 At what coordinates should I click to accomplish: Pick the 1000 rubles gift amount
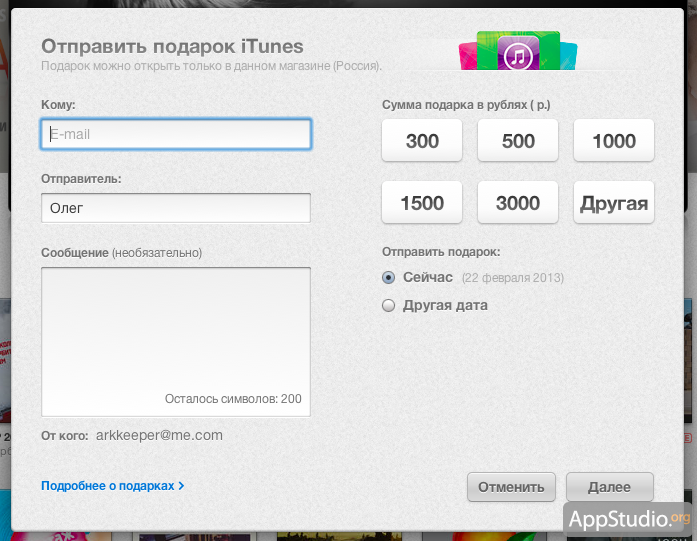coord(613,141)
